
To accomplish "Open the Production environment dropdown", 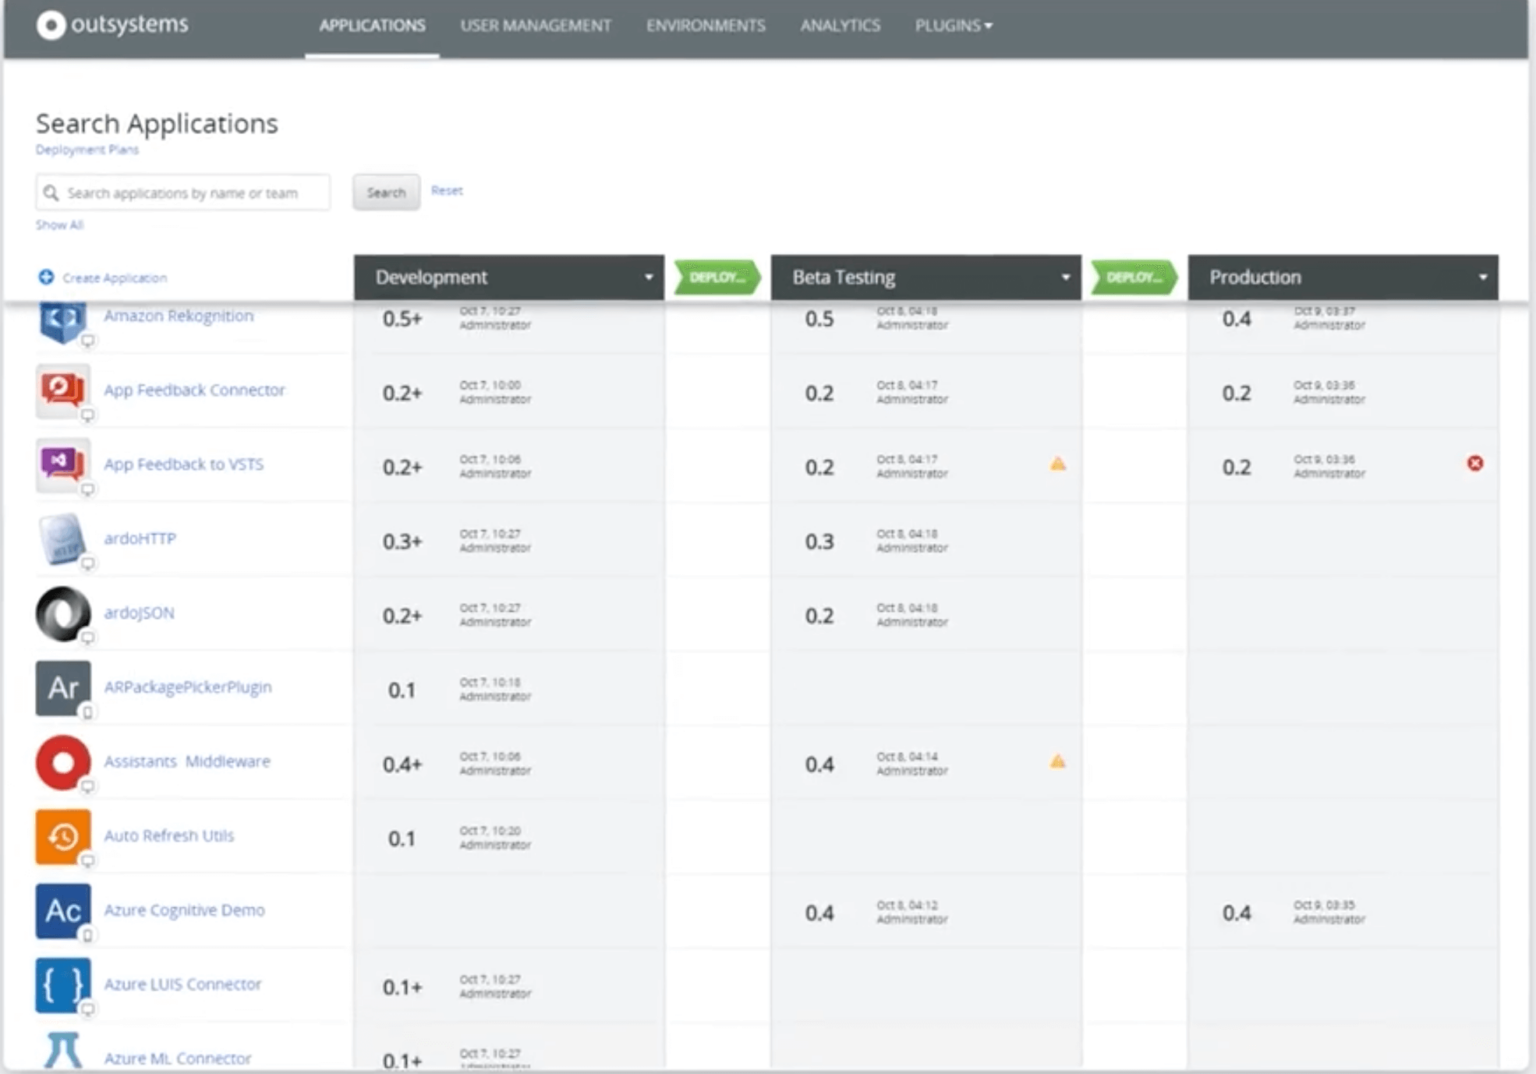I will [1484, 277].
